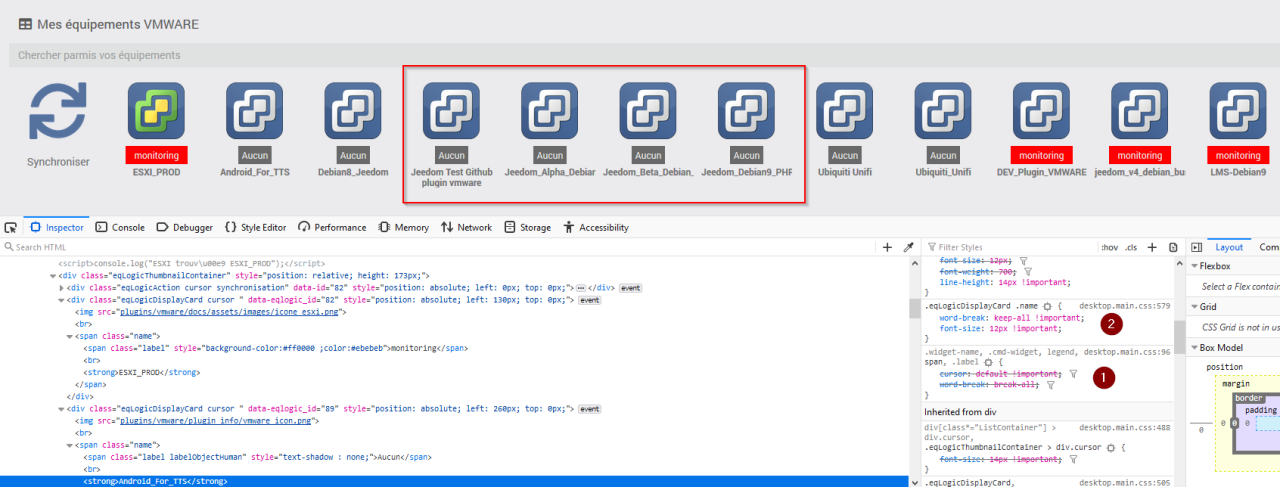Click event badge on data-eqlogic_id 82 row

click(590, 299)
